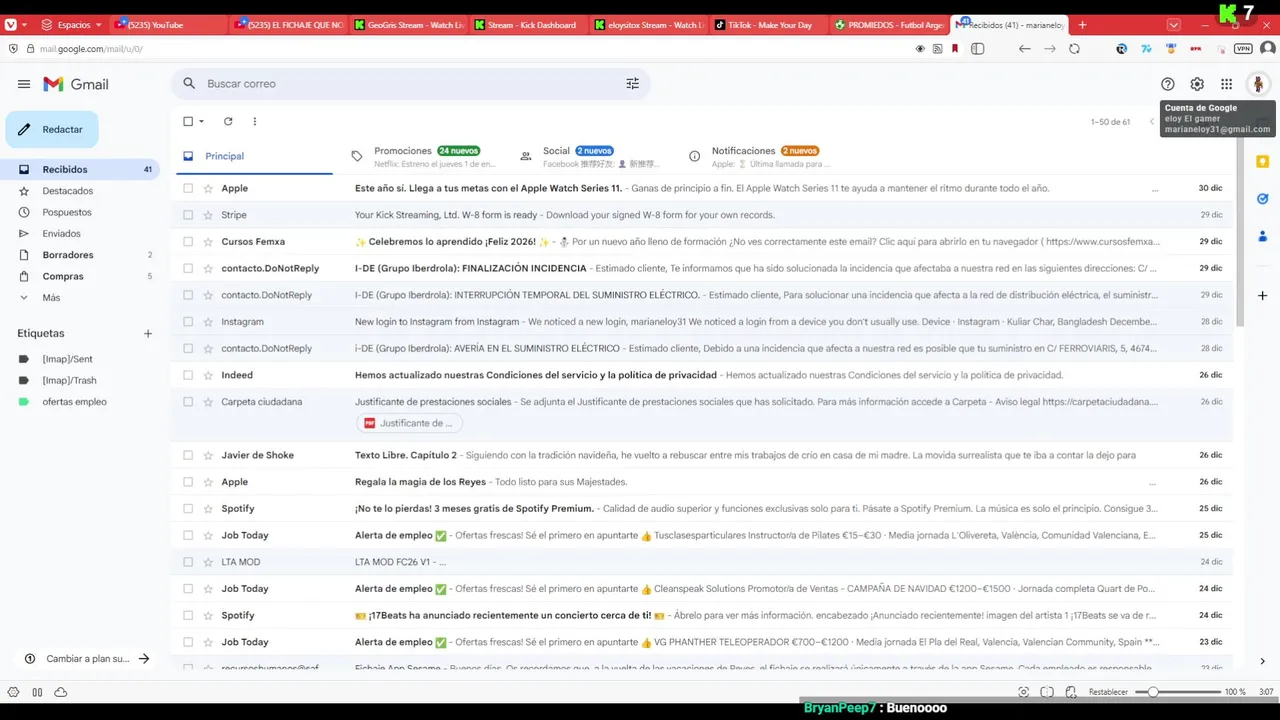1280x720 pixels.
Task: Open Gmail settings gear
Action: (x=1197, y=84)
